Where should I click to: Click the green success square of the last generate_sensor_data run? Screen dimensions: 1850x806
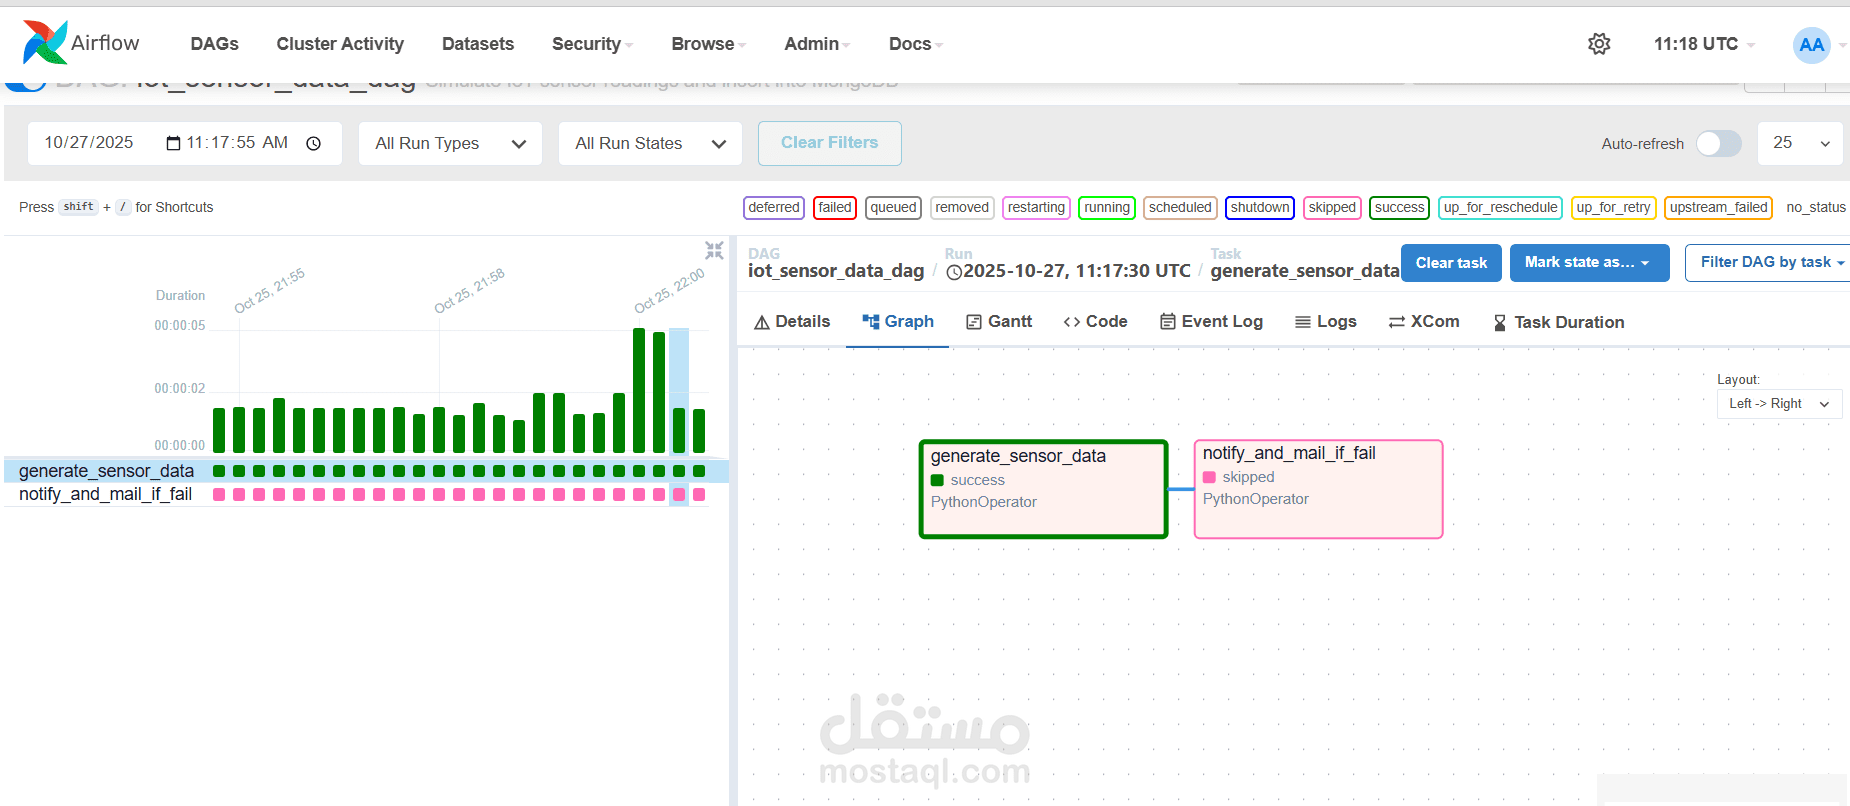pos(699,471)
